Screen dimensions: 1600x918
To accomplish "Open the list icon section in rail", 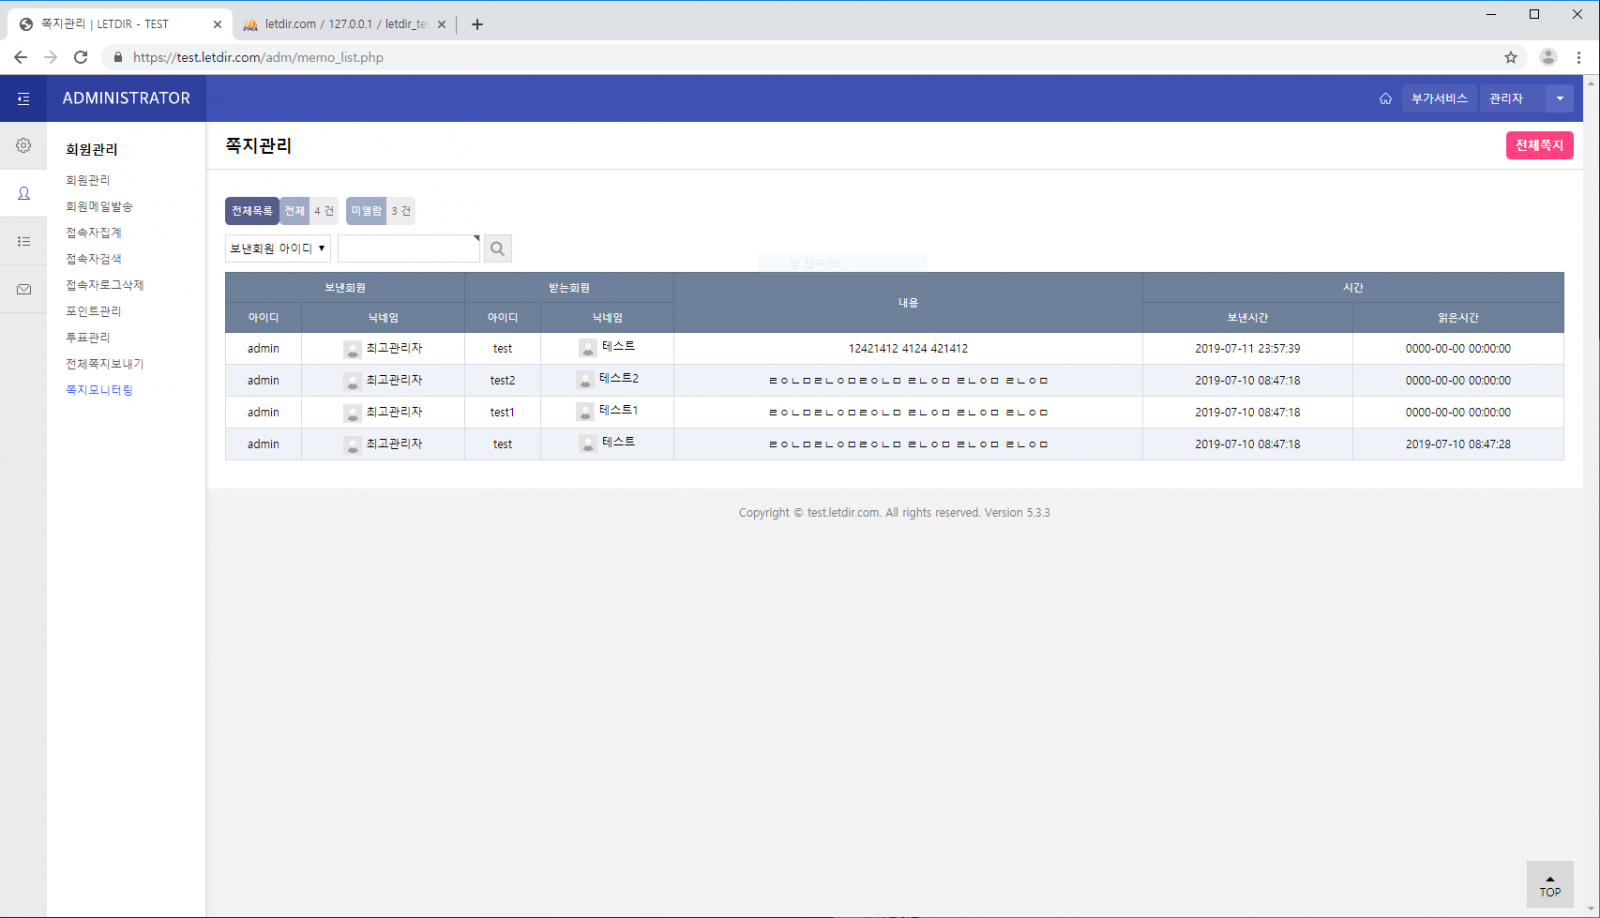I will coord(23,241).
